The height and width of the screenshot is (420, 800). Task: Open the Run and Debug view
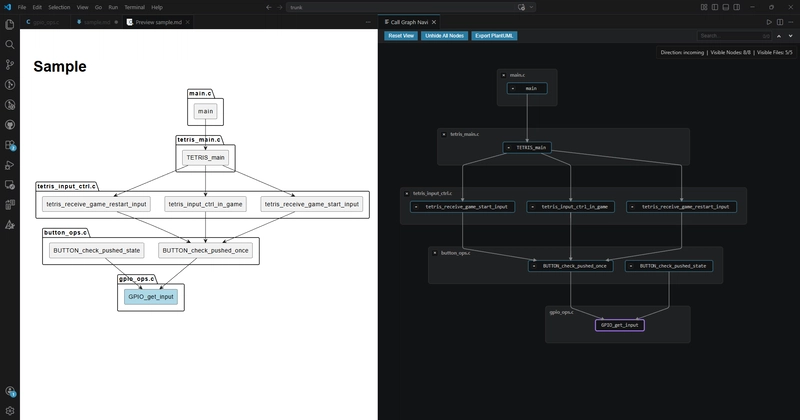(x=10, y=165)
